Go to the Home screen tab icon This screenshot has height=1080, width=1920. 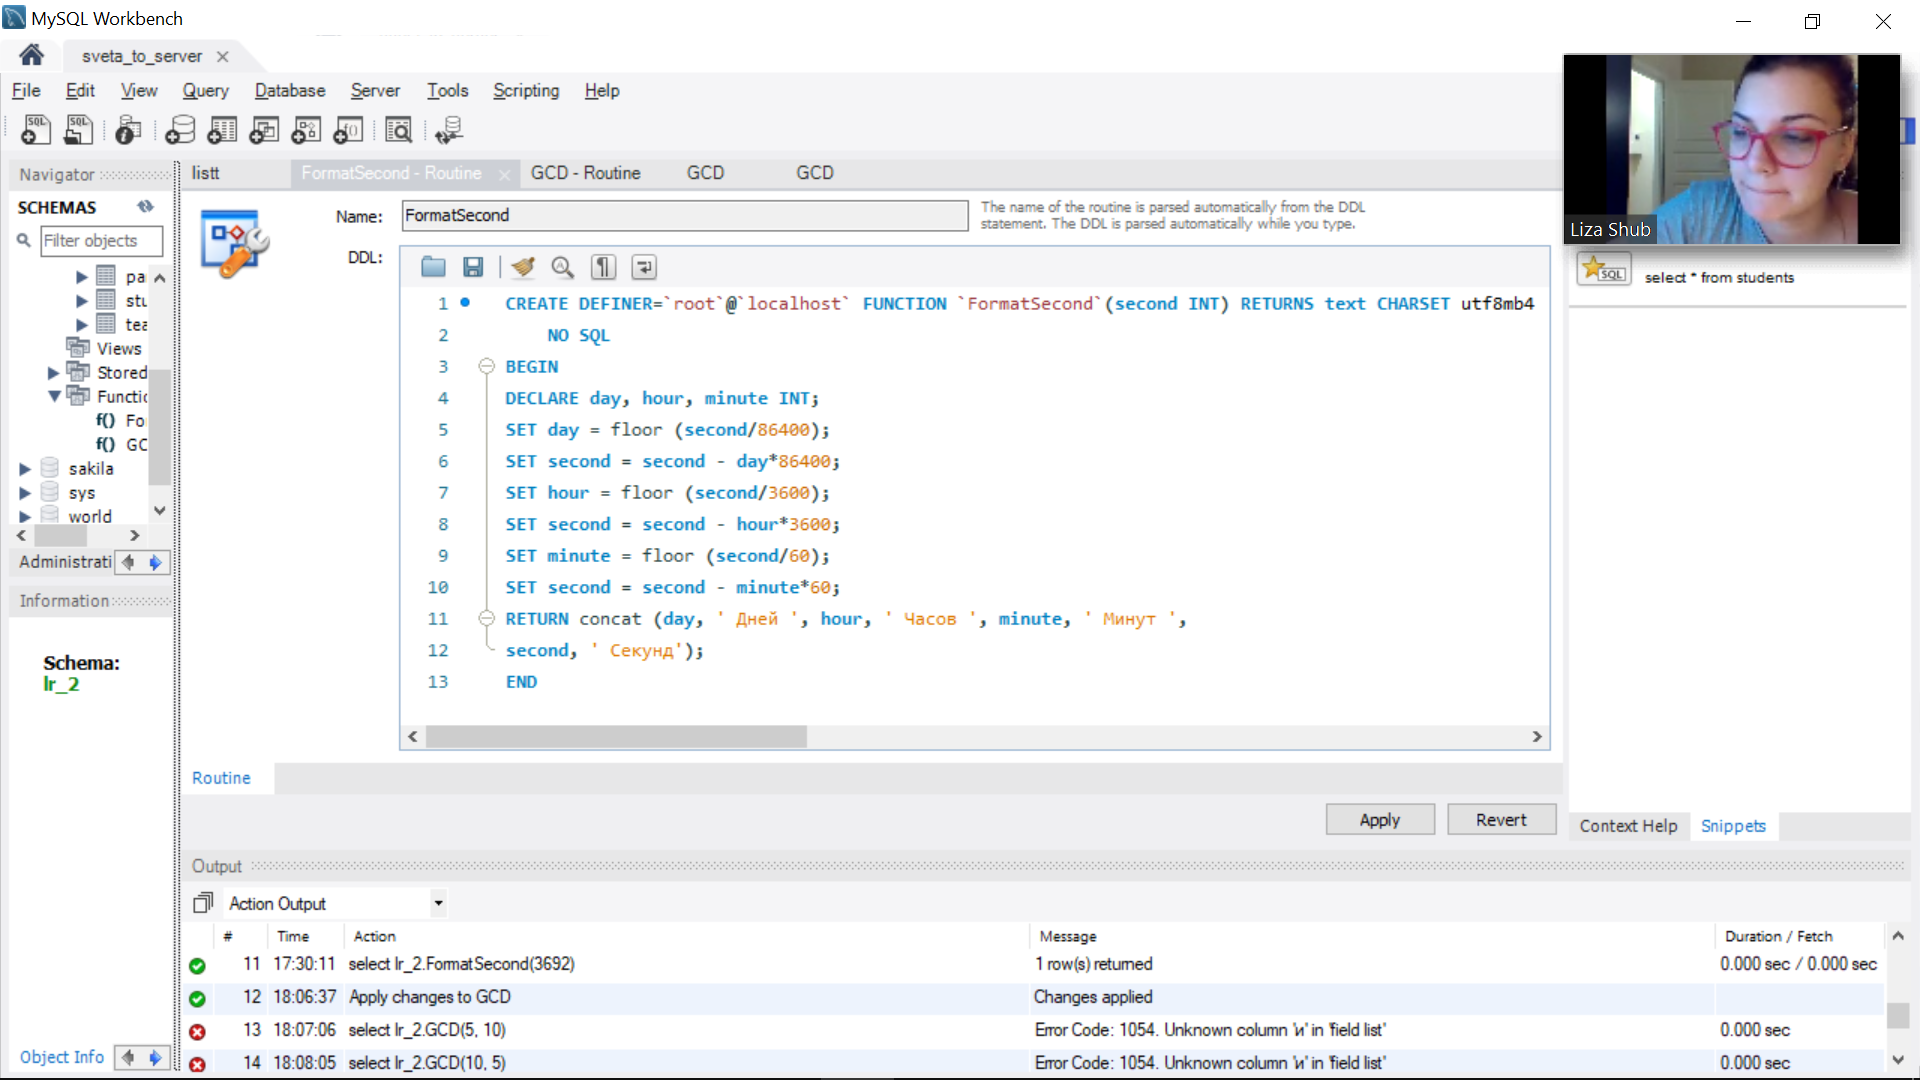31,55
